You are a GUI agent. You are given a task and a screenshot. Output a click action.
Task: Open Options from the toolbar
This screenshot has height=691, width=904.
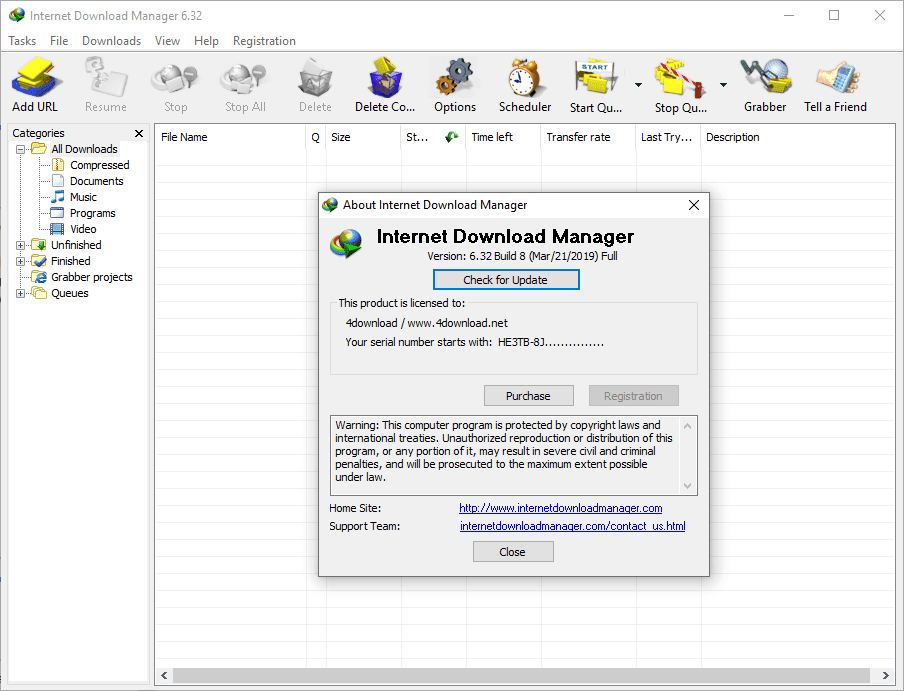(x=455, y=77)
